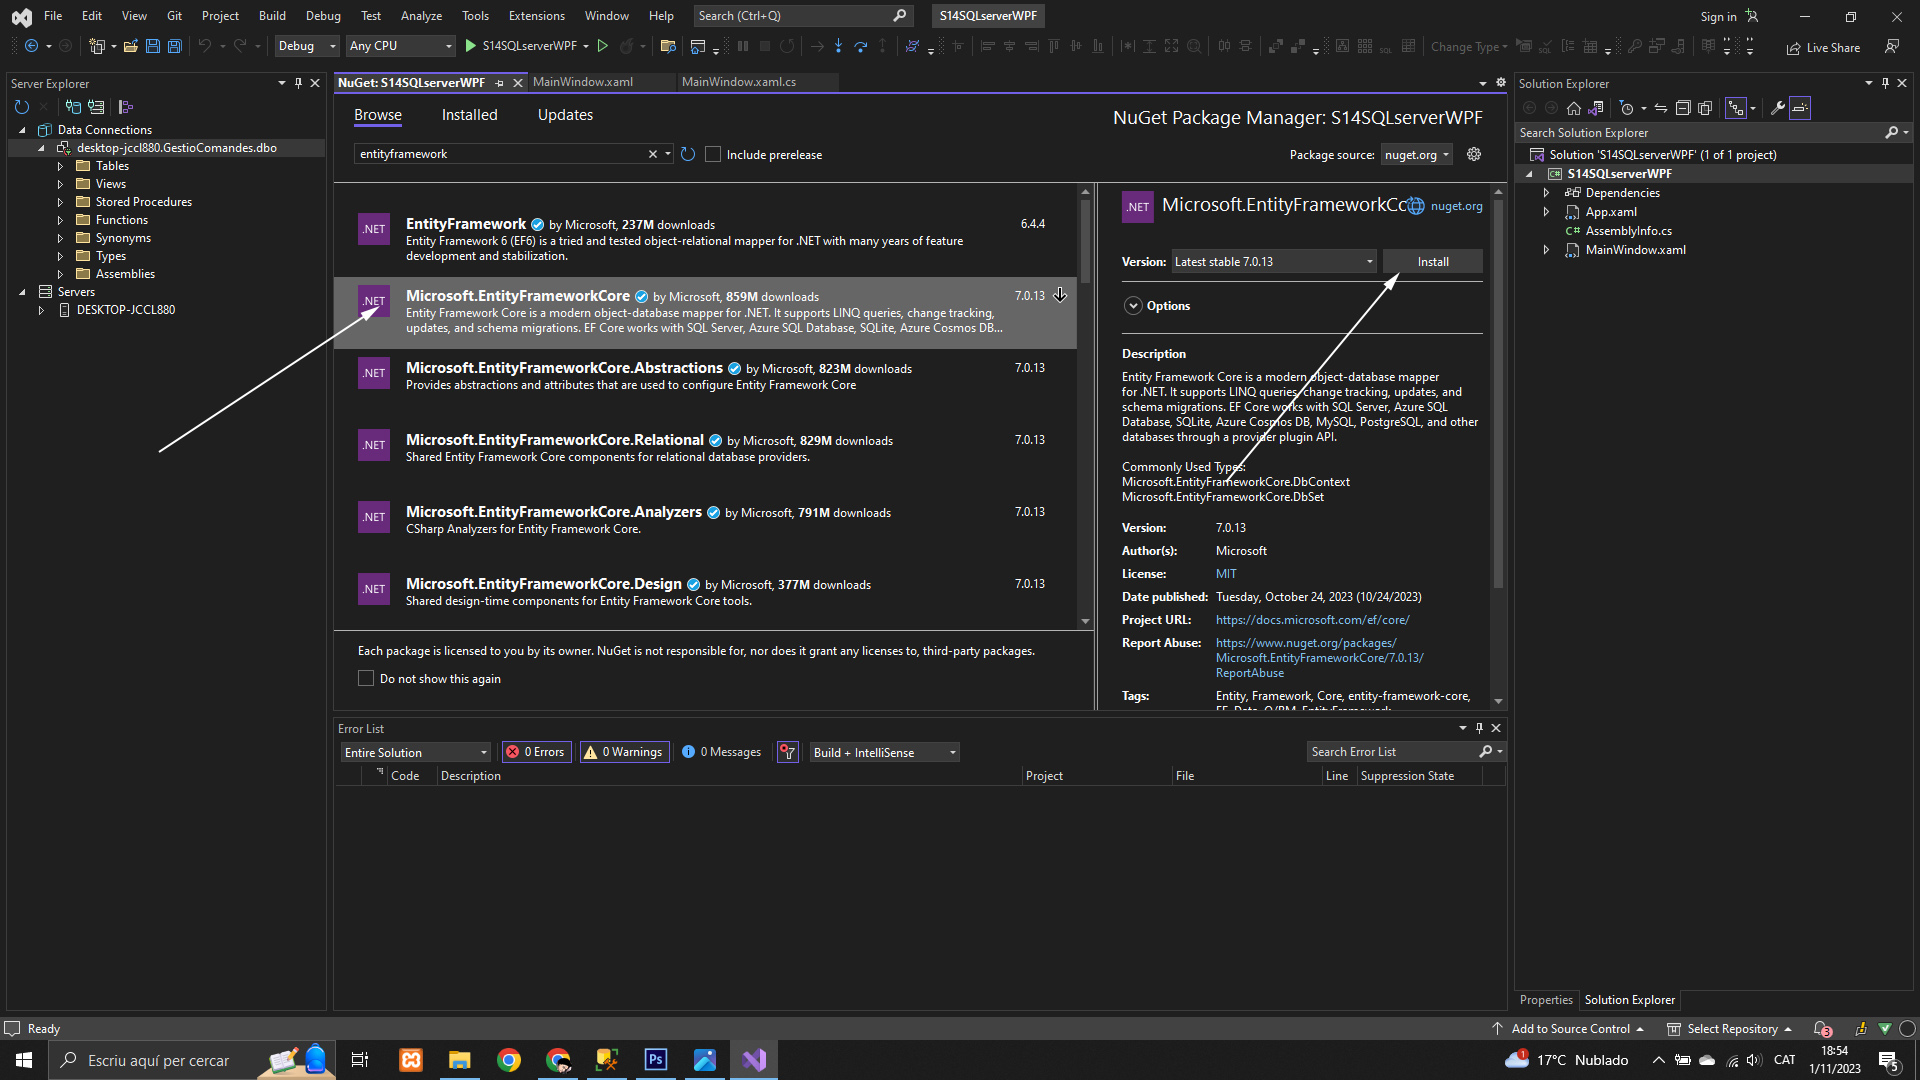Refresh the Server Explorer connections
Image resolution: width=1920 pixels, height=1080 pixels.
22,107
